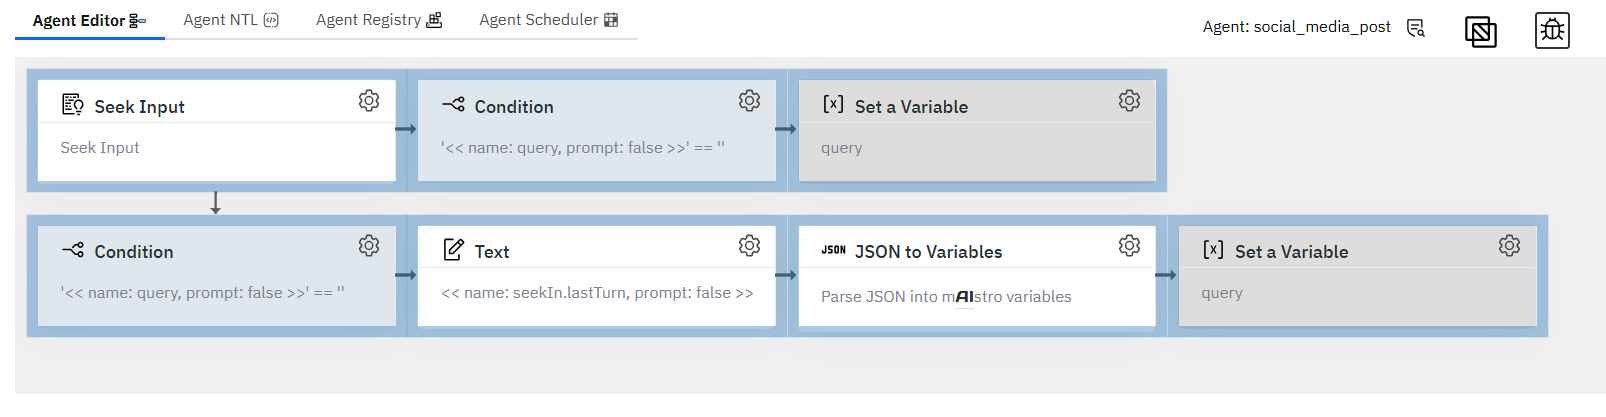Click the bug debug icon at top right
1606x417 pixels.
[x=1552, y=31]
